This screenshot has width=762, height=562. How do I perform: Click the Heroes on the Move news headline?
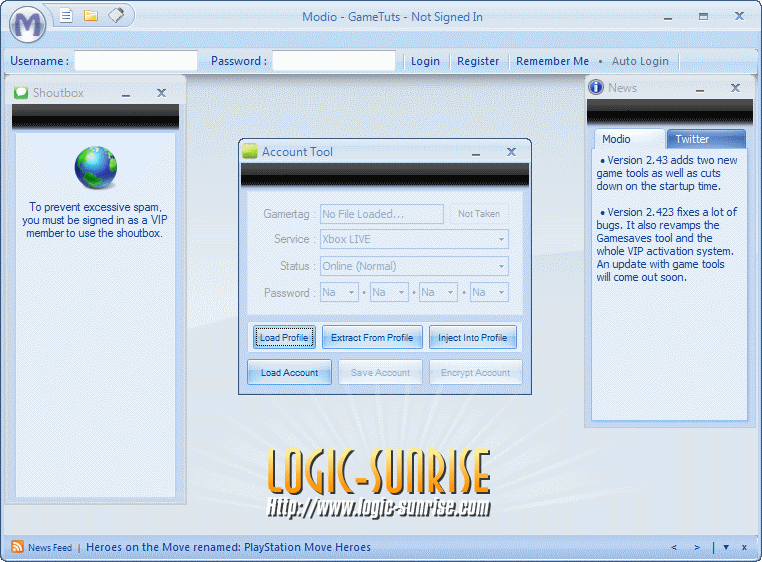[228, 547]
